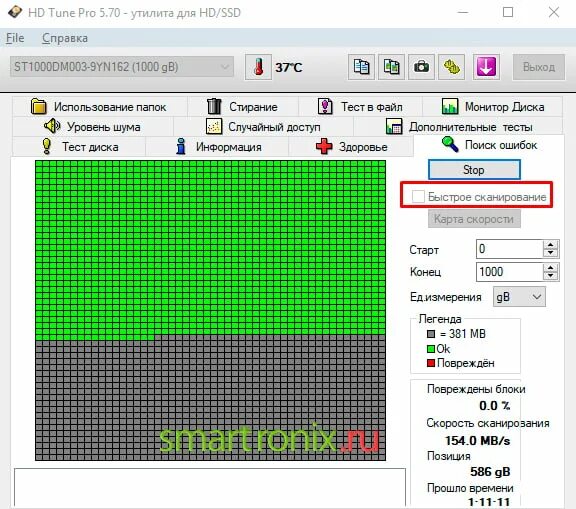Click the camera save screenshot icon
Image resolution: width=576 pixels, height=509 pixels.
click(421, 67)
